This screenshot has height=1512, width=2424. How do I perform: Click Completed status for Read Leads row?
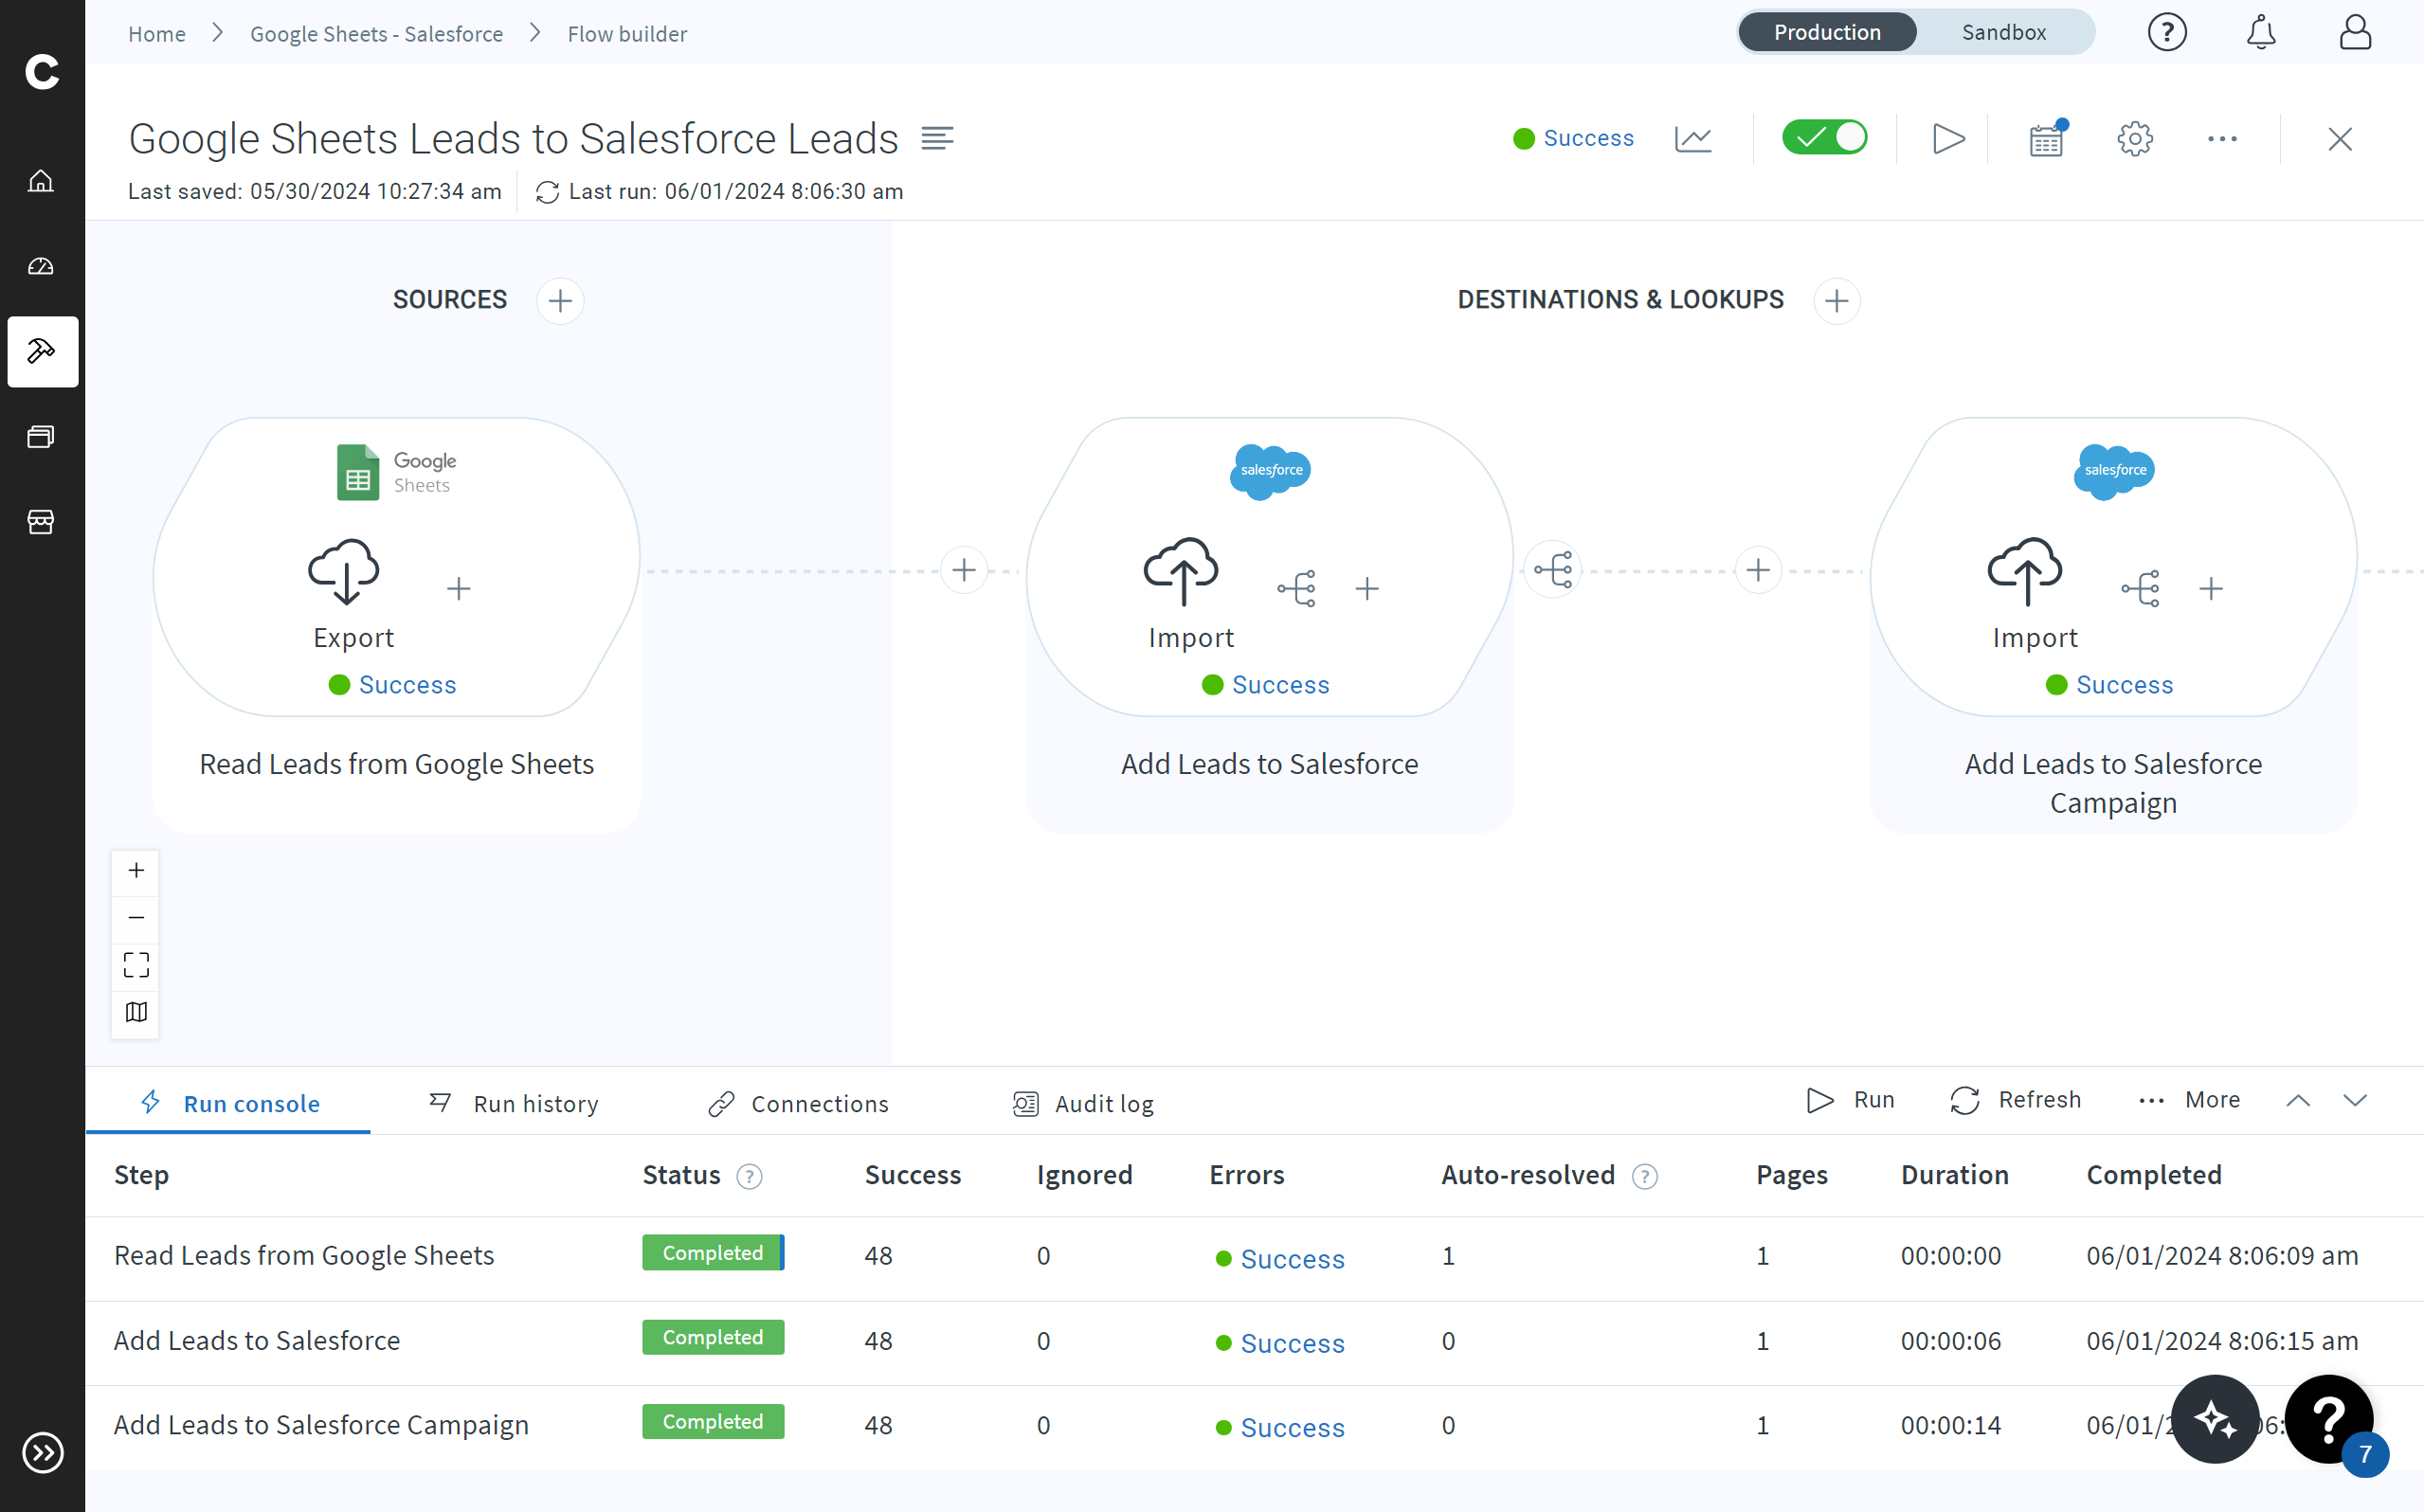pos(713,1252)
